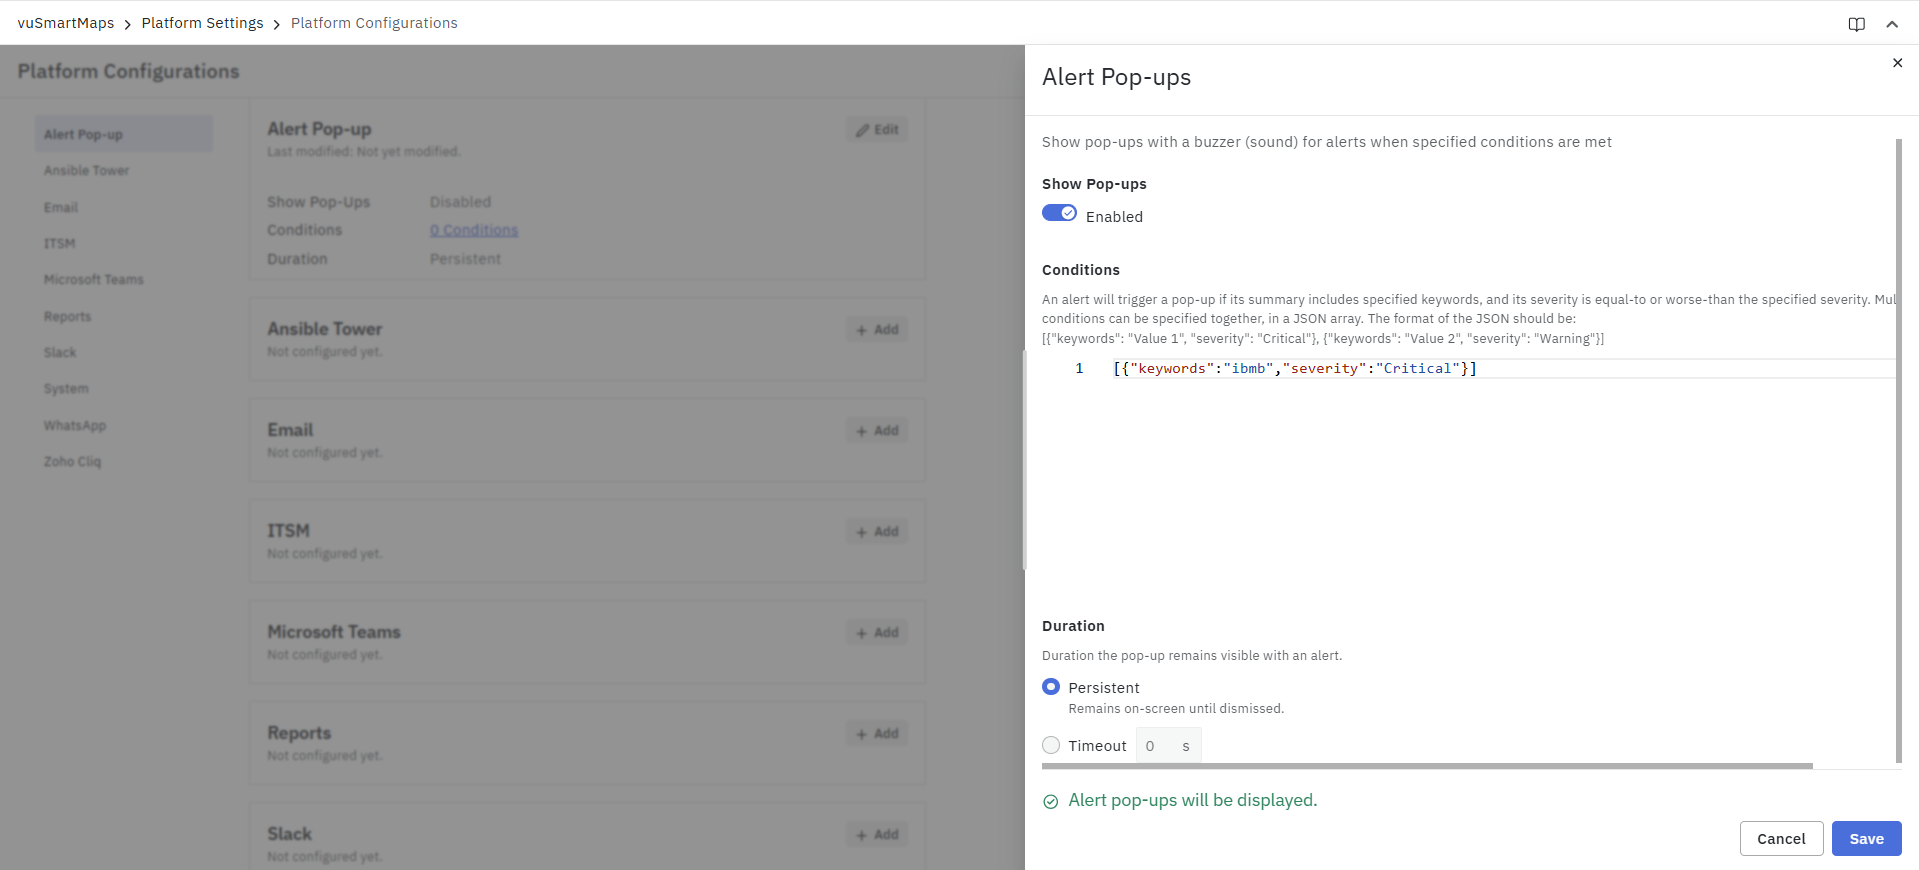Viewport: 1919px width, 870px height.
Task: Toggle the Show Pop-ups switch
Action: tap(1059, 213)
